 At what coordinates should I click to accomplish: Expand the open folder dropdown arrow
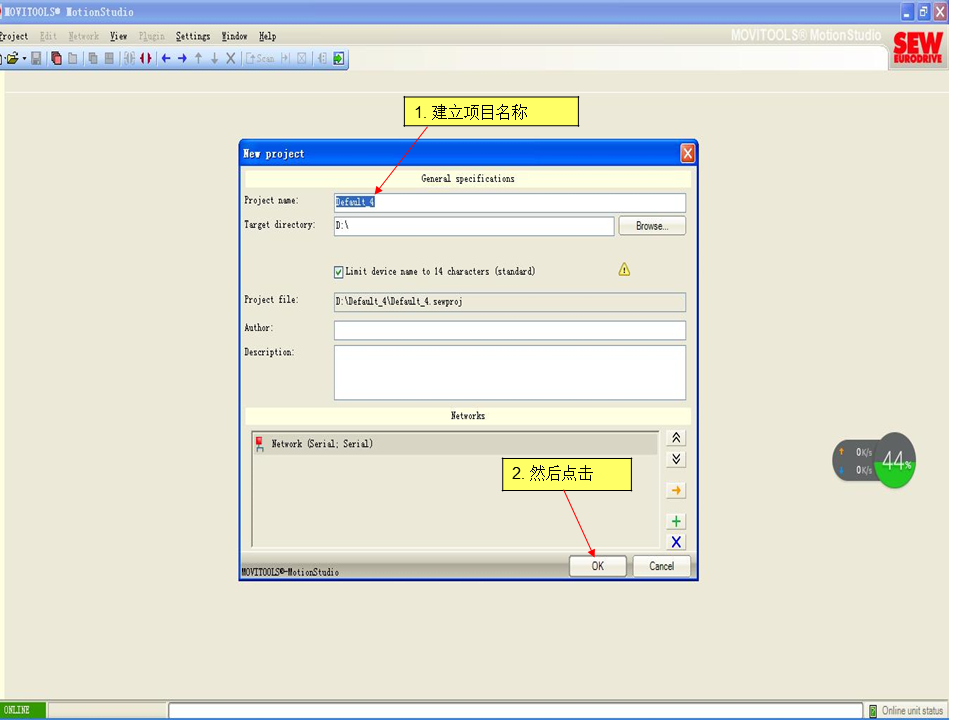point(24,59)
